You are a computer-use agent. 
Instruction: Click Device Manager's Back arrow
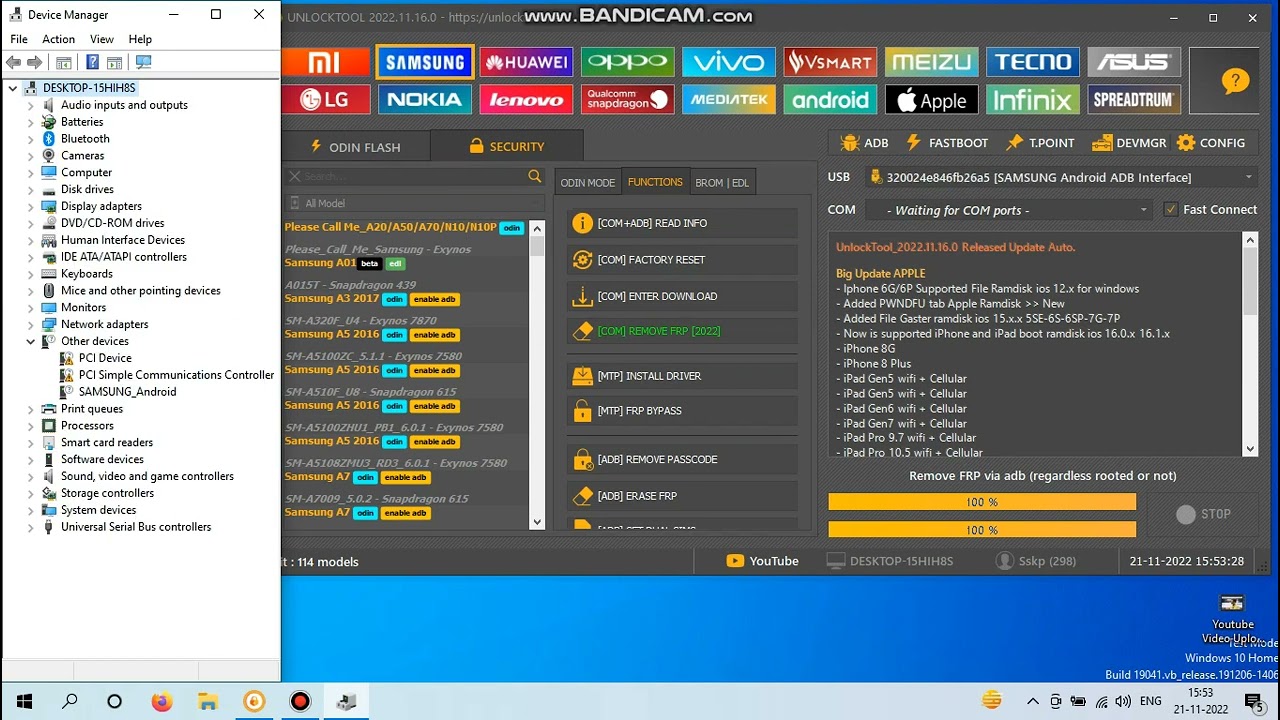13,62
